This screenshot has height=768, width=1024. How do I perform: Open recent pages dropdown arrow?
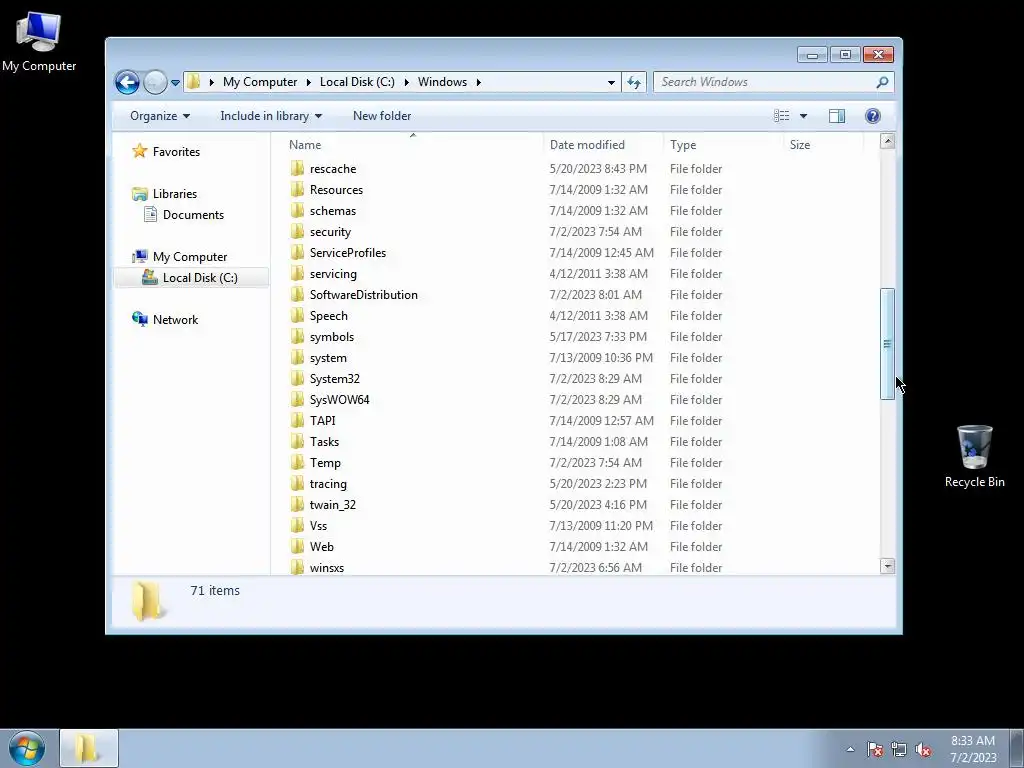pyautogui.click(x=175, y=83)
